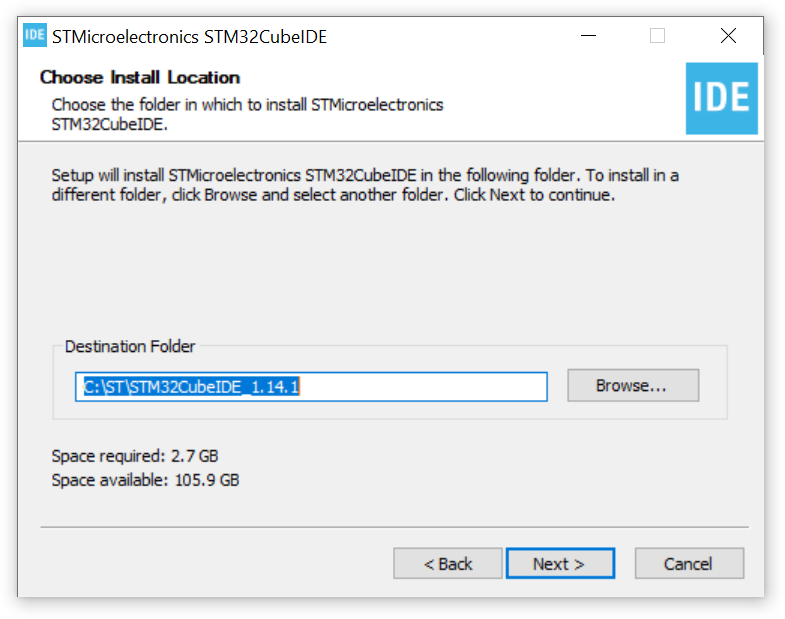The height and width of the screenshot is (619, 785).
Task: Click the large blue IDE logo
Action: pos(721,98)
